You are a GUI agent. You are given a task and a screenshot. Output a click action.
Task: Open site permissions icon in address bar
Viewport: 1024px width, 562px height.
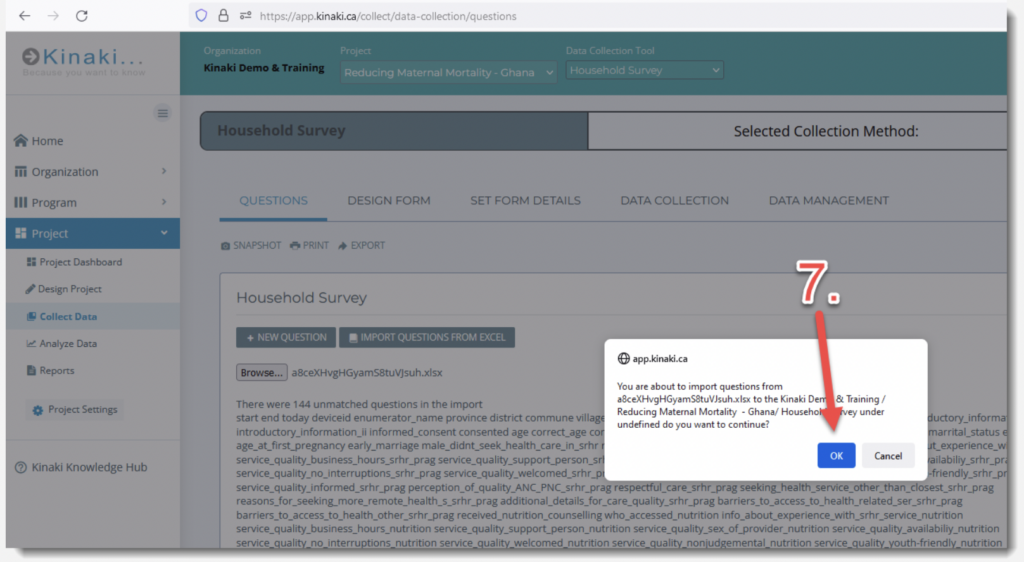click(x=246, y=16)
